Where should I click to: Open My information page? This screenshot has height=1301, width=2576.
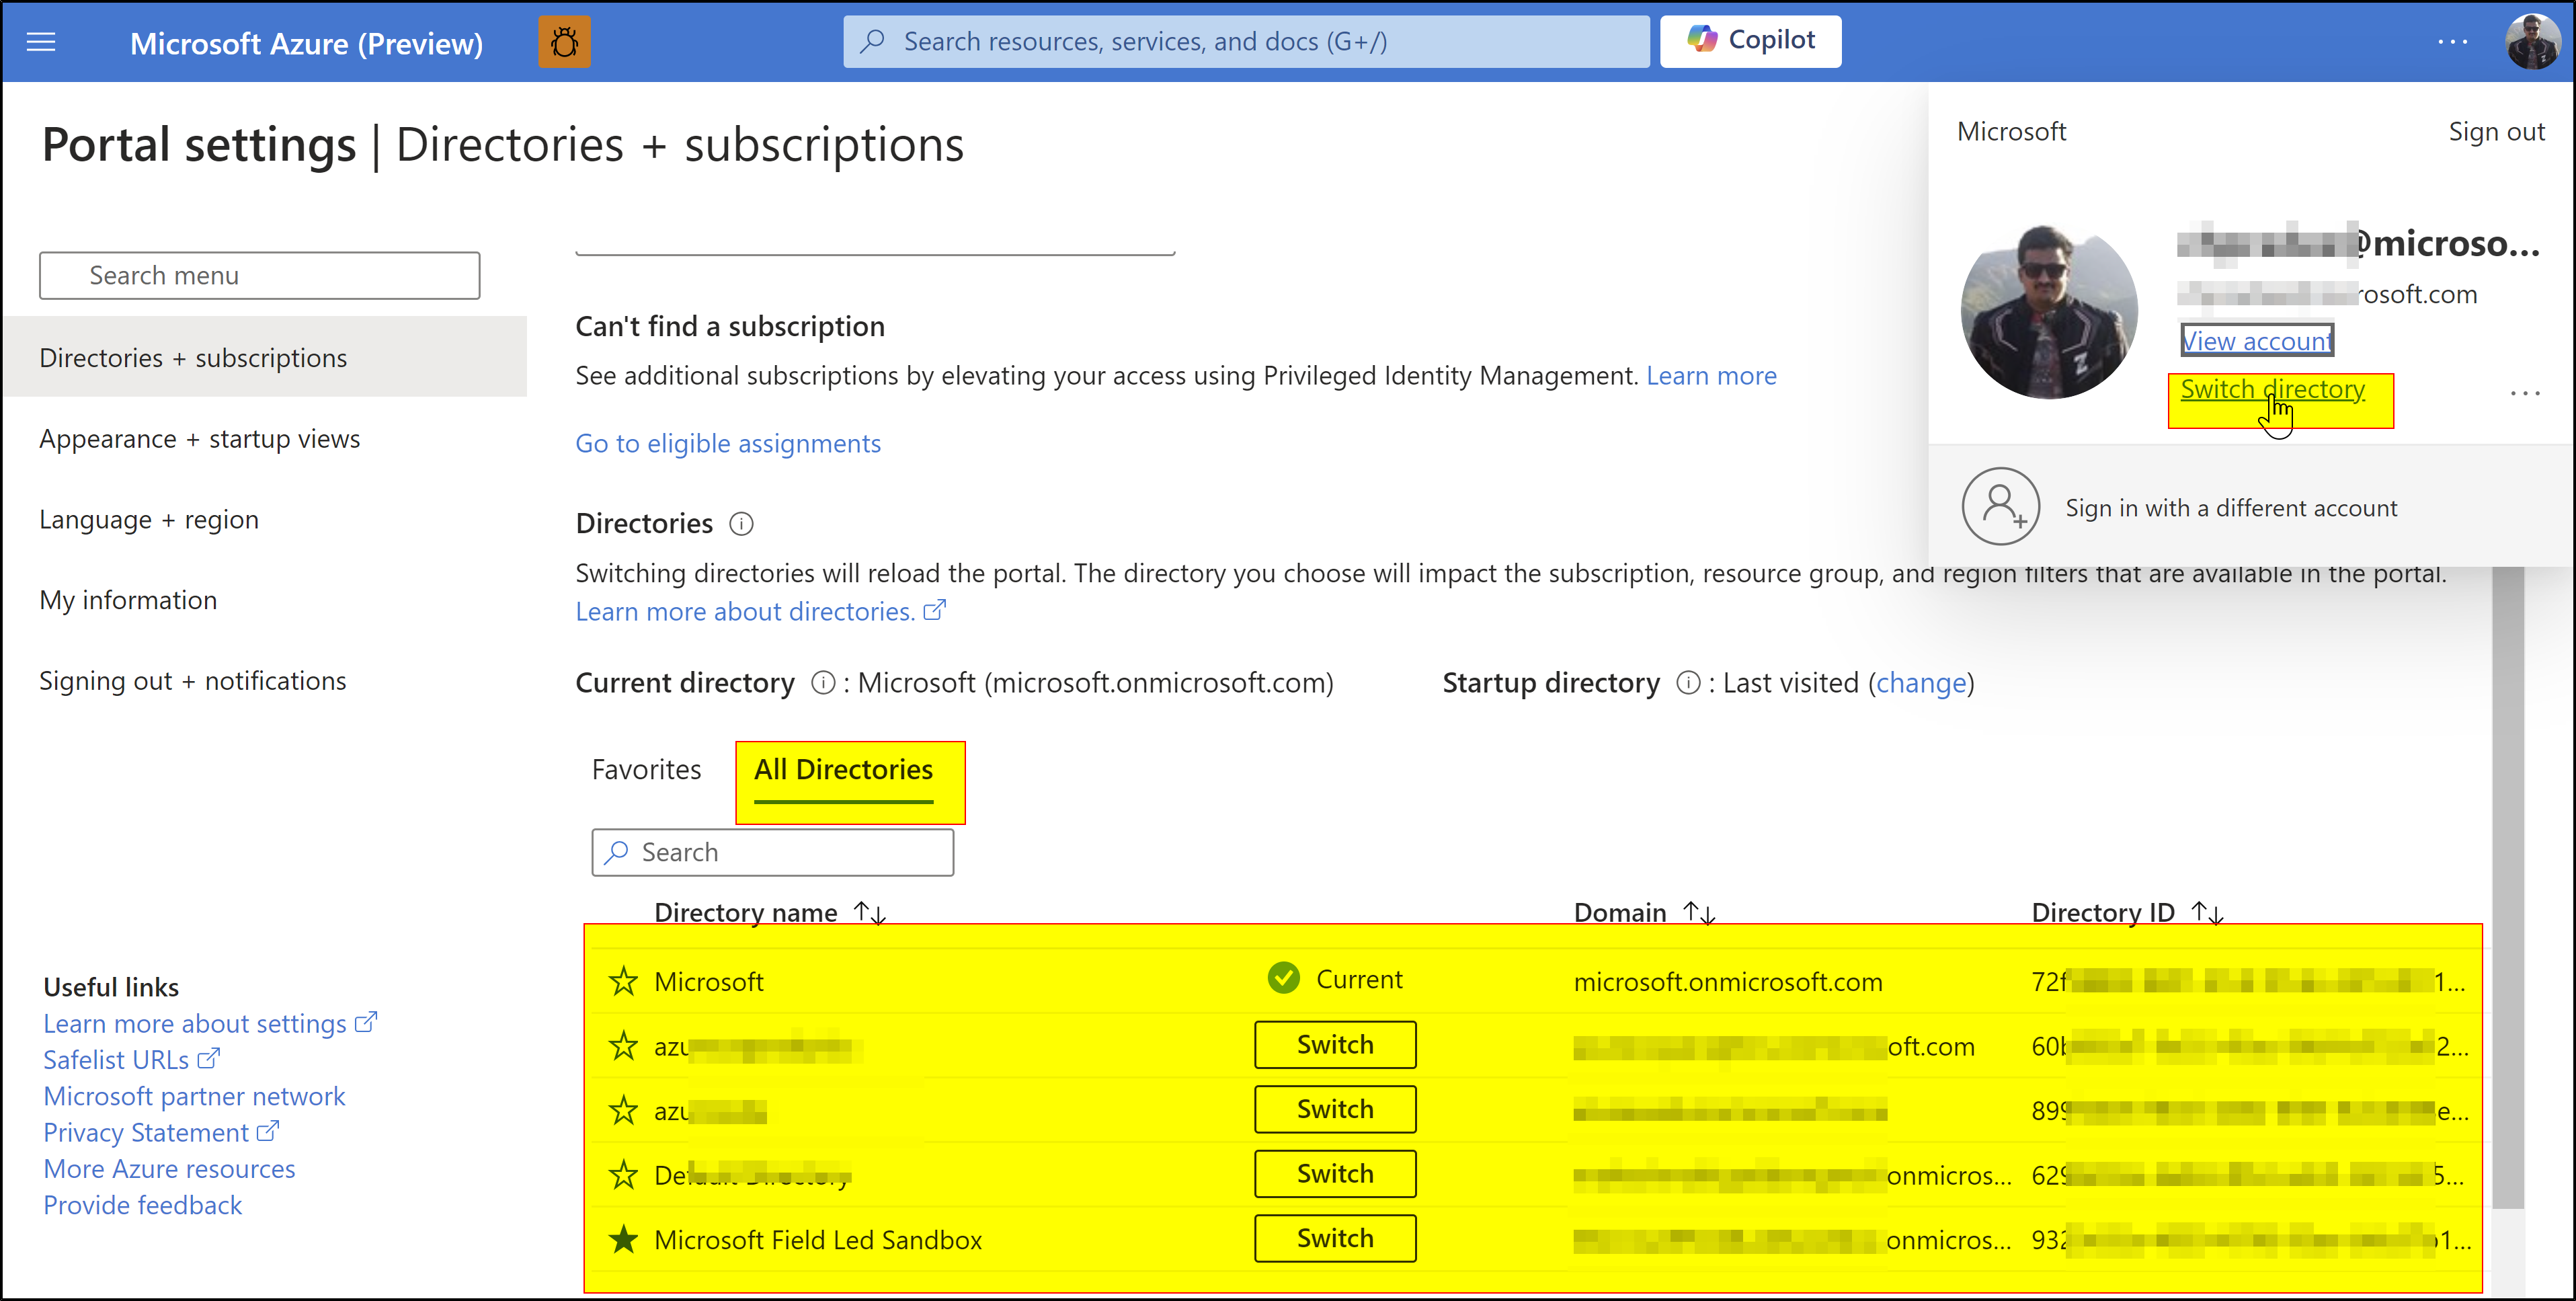(x=128, y=600)
